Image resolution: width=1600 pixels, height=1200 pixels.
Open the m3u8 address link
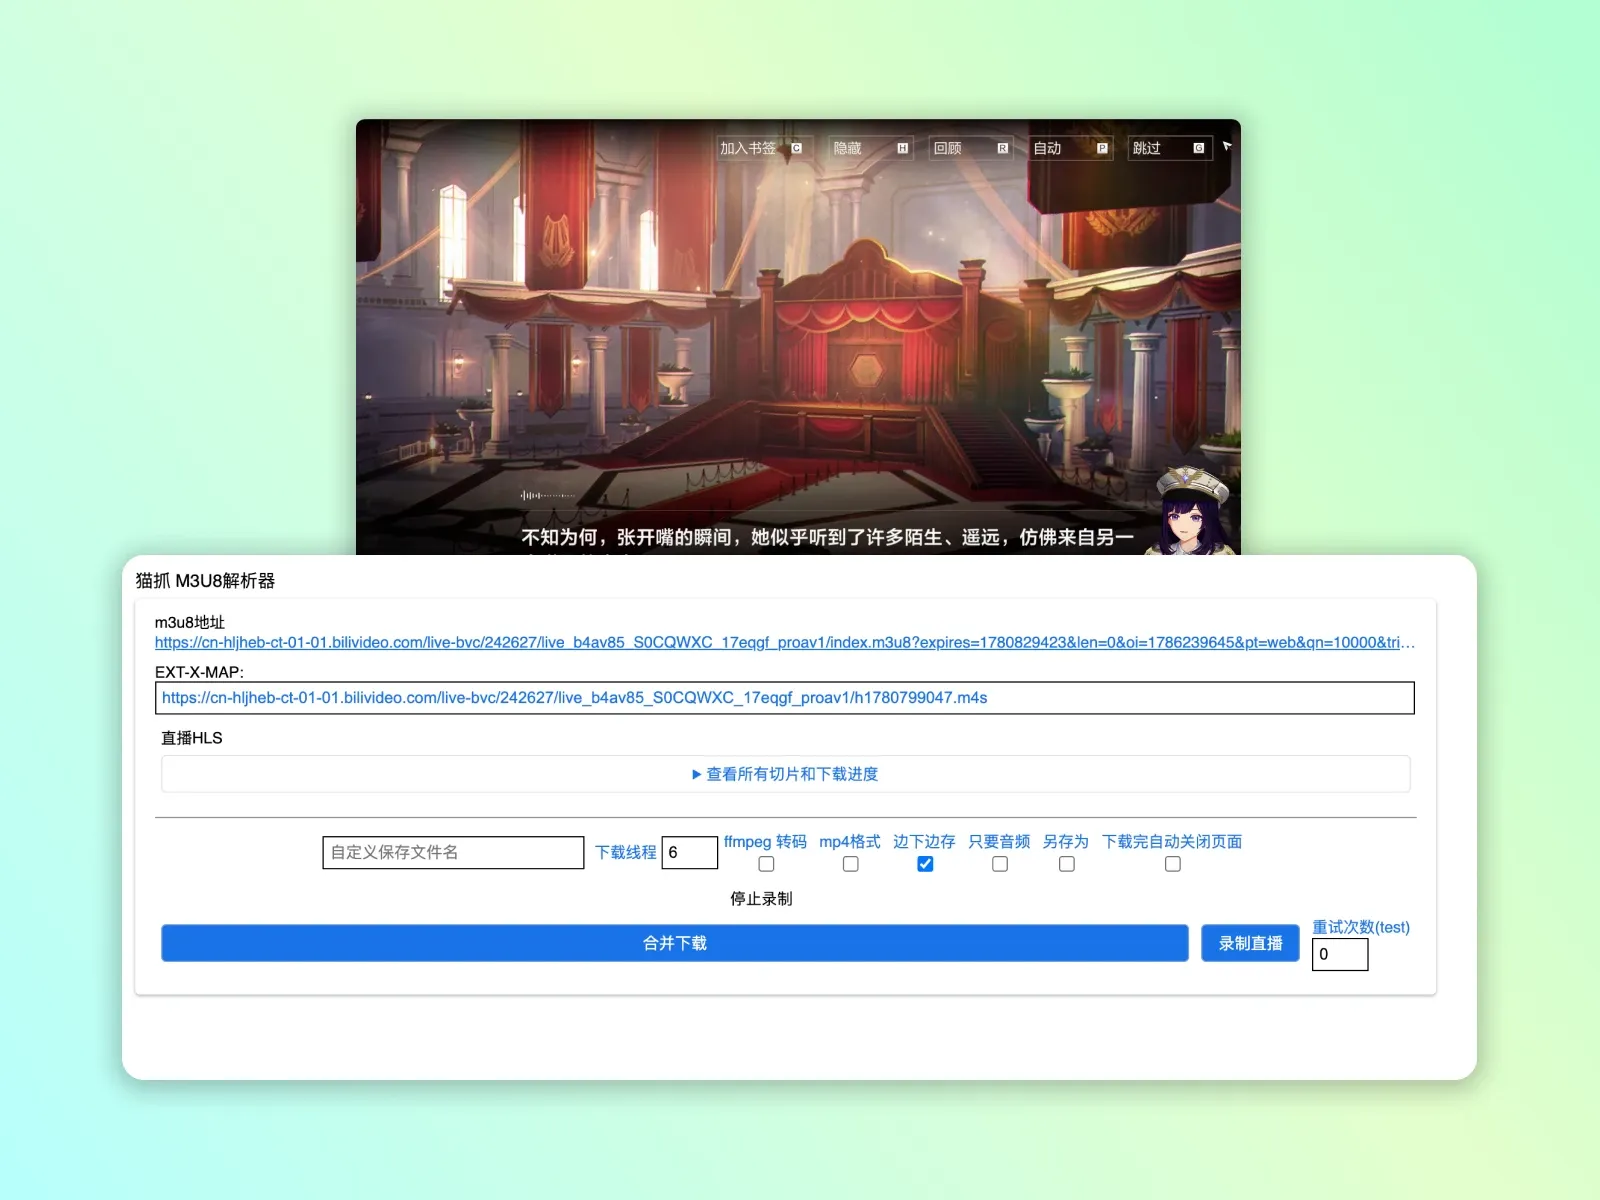click(785, 643)
